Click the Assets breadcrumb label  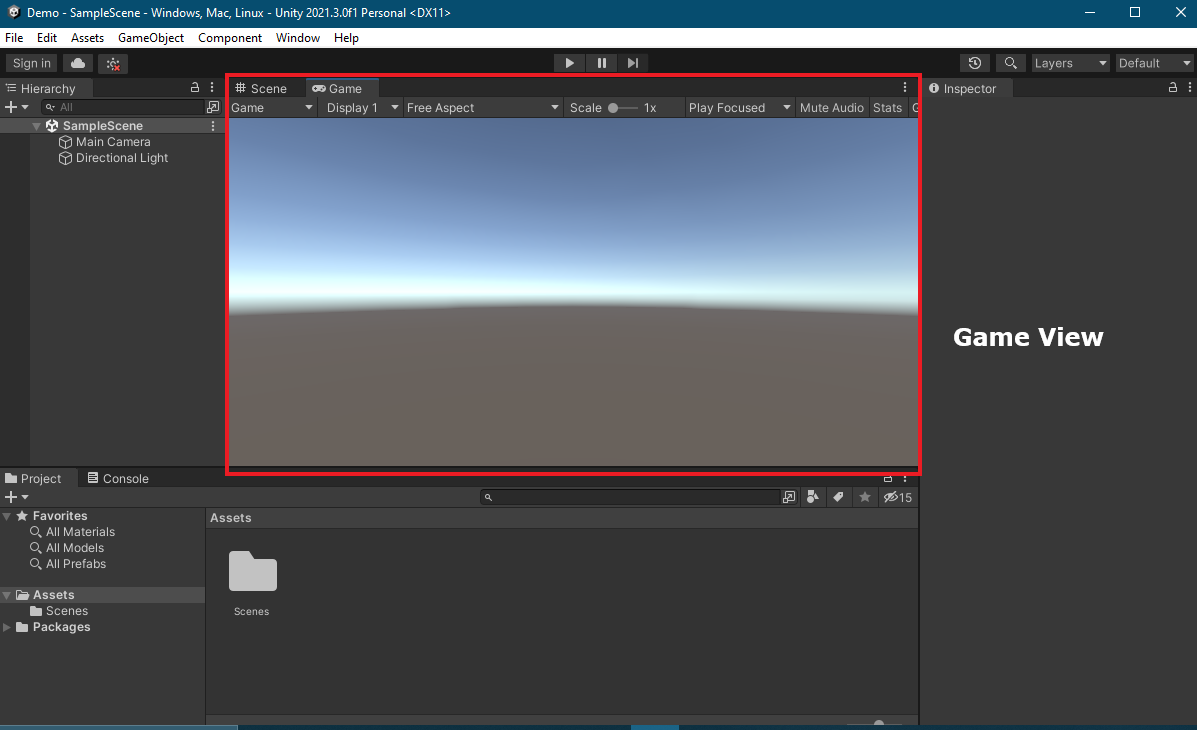(231, 518)
